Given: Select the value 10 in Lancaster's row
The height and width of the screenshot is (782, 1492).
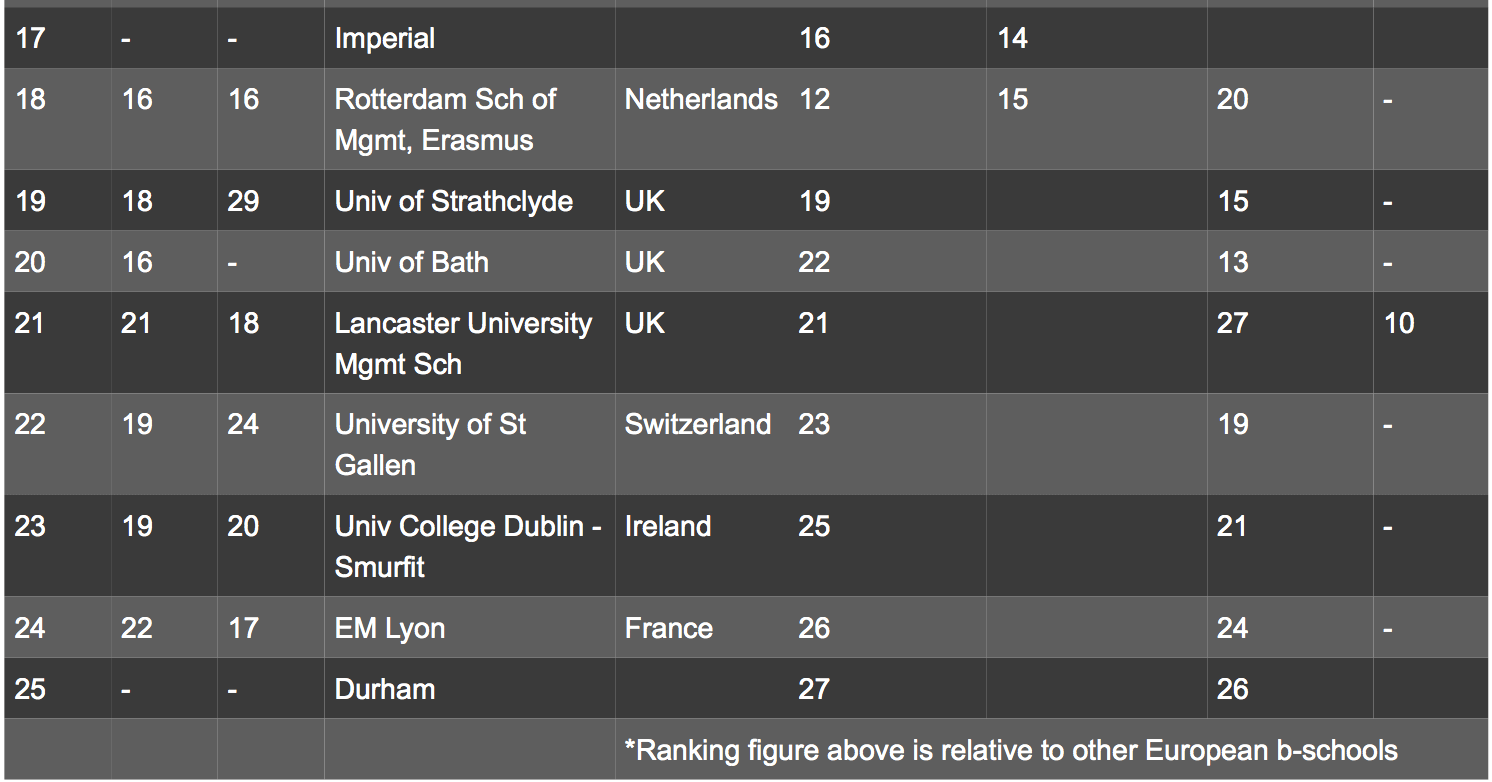Looking at the screenshot, I should pos(1399,323).
